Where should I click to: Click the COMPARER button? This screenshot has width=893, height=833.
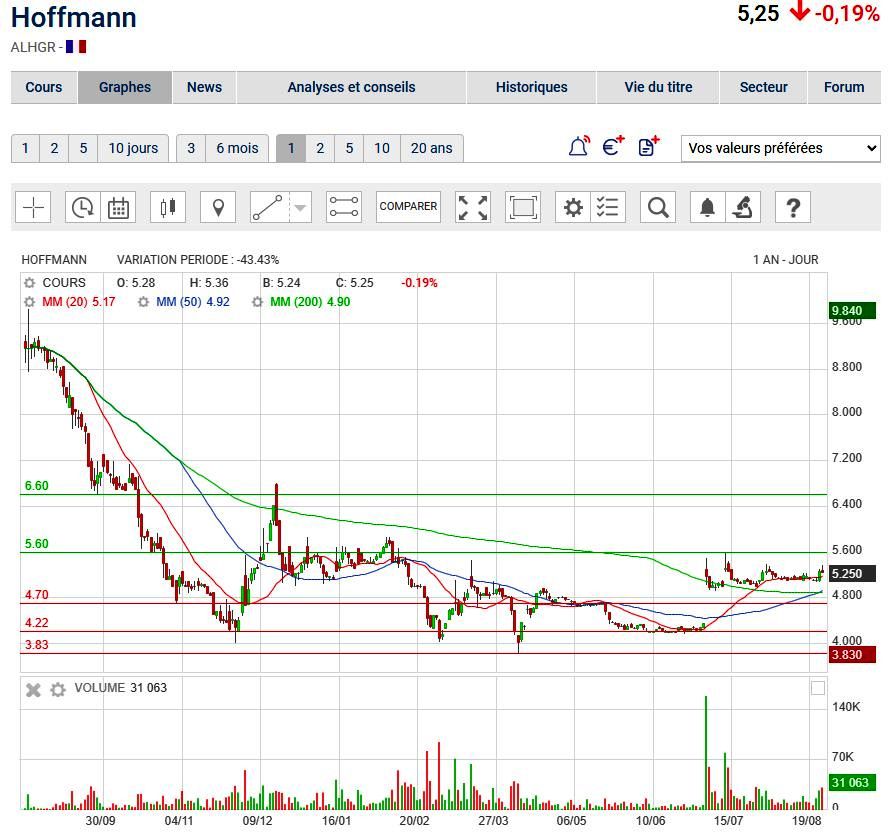(x=408, y=207)
